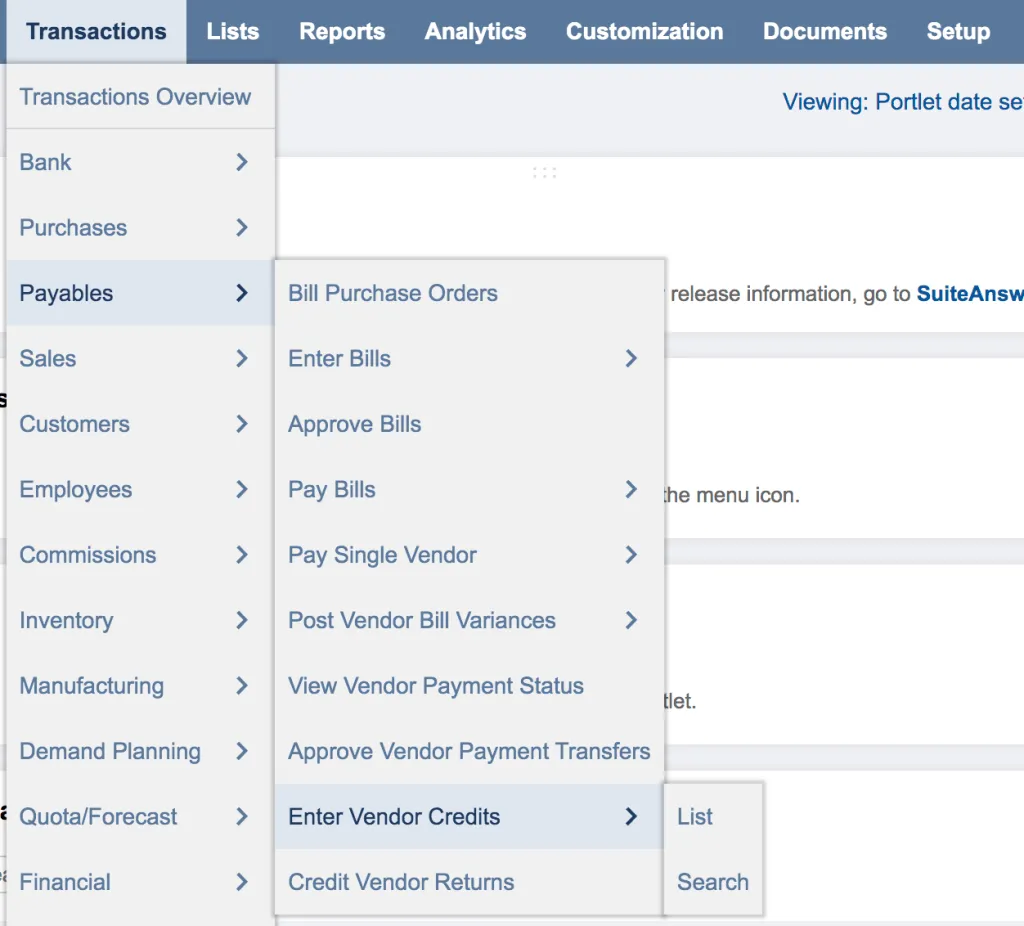
Task: Expand the Pay Bills chevron
Action: [631, 489]
